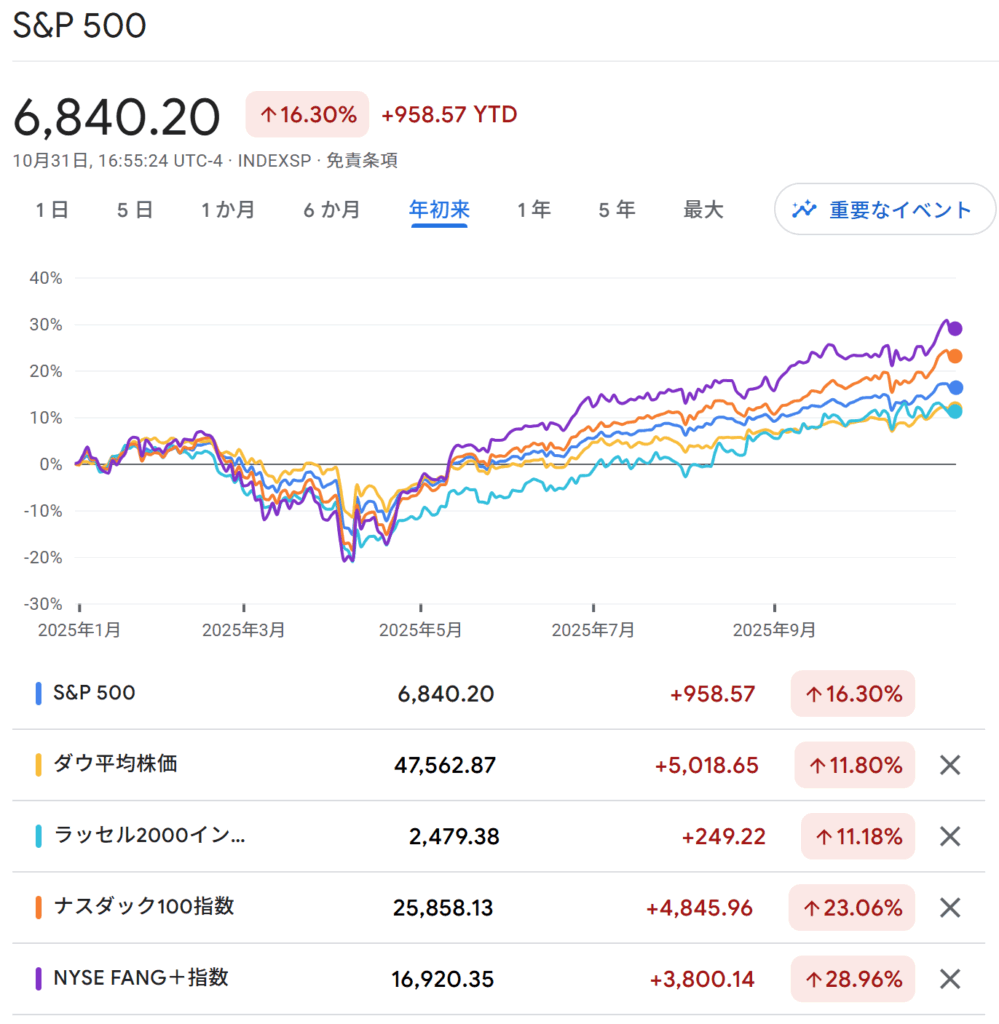Click the 16.30% YTD change badge at top

(307, 115)
